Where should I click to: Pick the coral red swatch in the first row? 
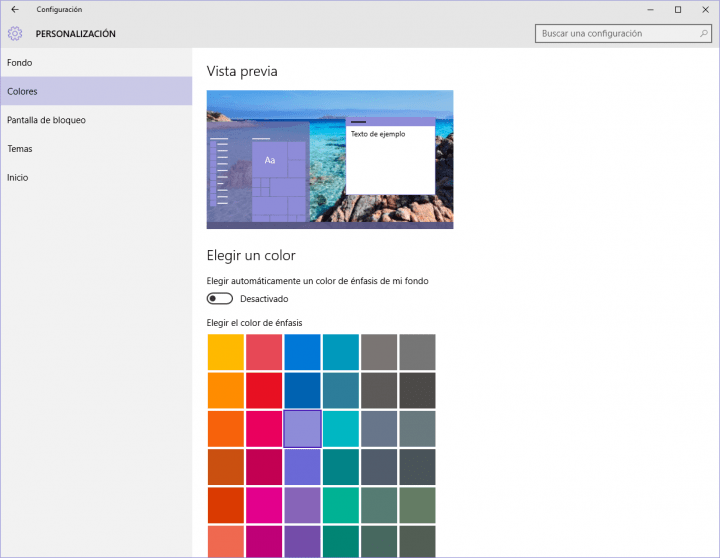point(264,352)
